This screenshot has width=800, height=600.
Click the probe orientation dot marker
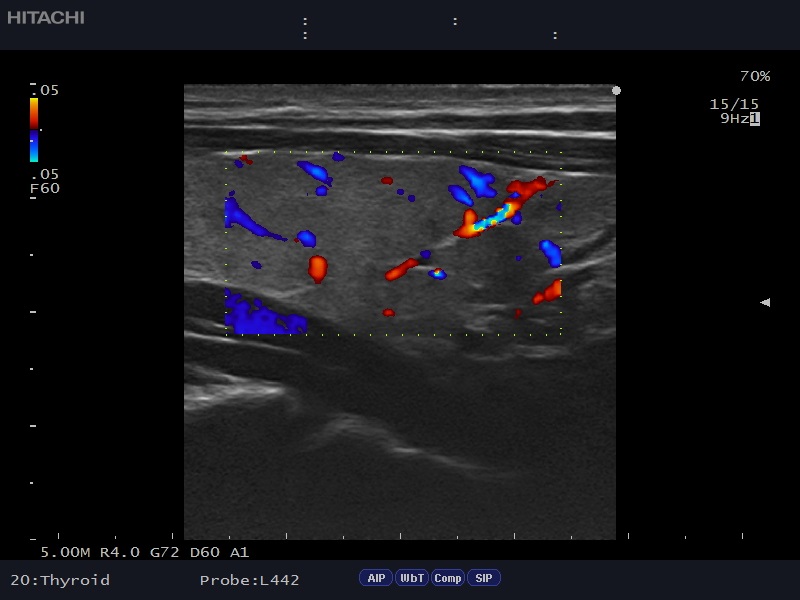[x=616, y=91]
